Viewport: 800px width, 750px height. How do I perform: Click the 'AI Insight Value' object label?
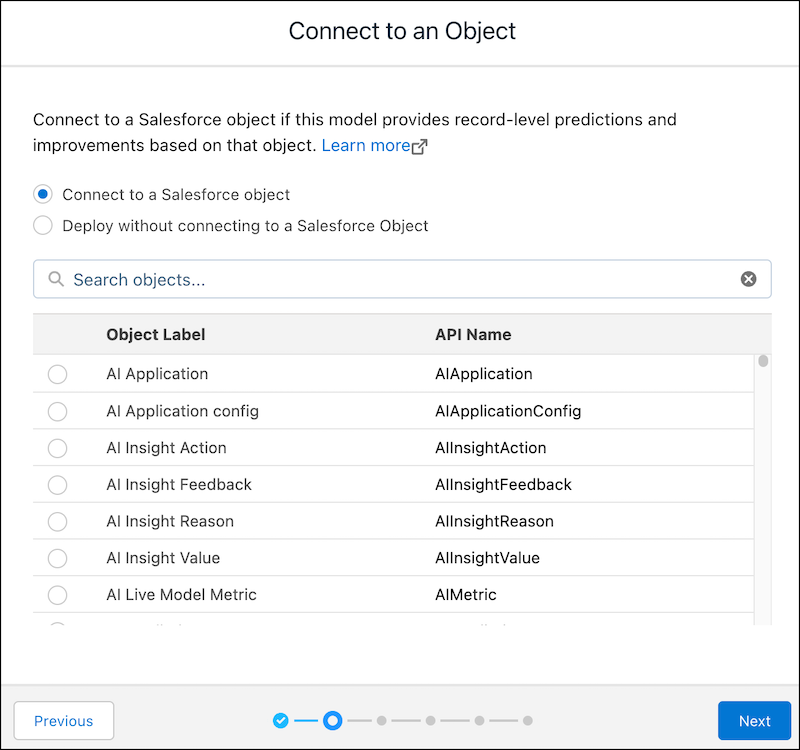coord(163,558)
